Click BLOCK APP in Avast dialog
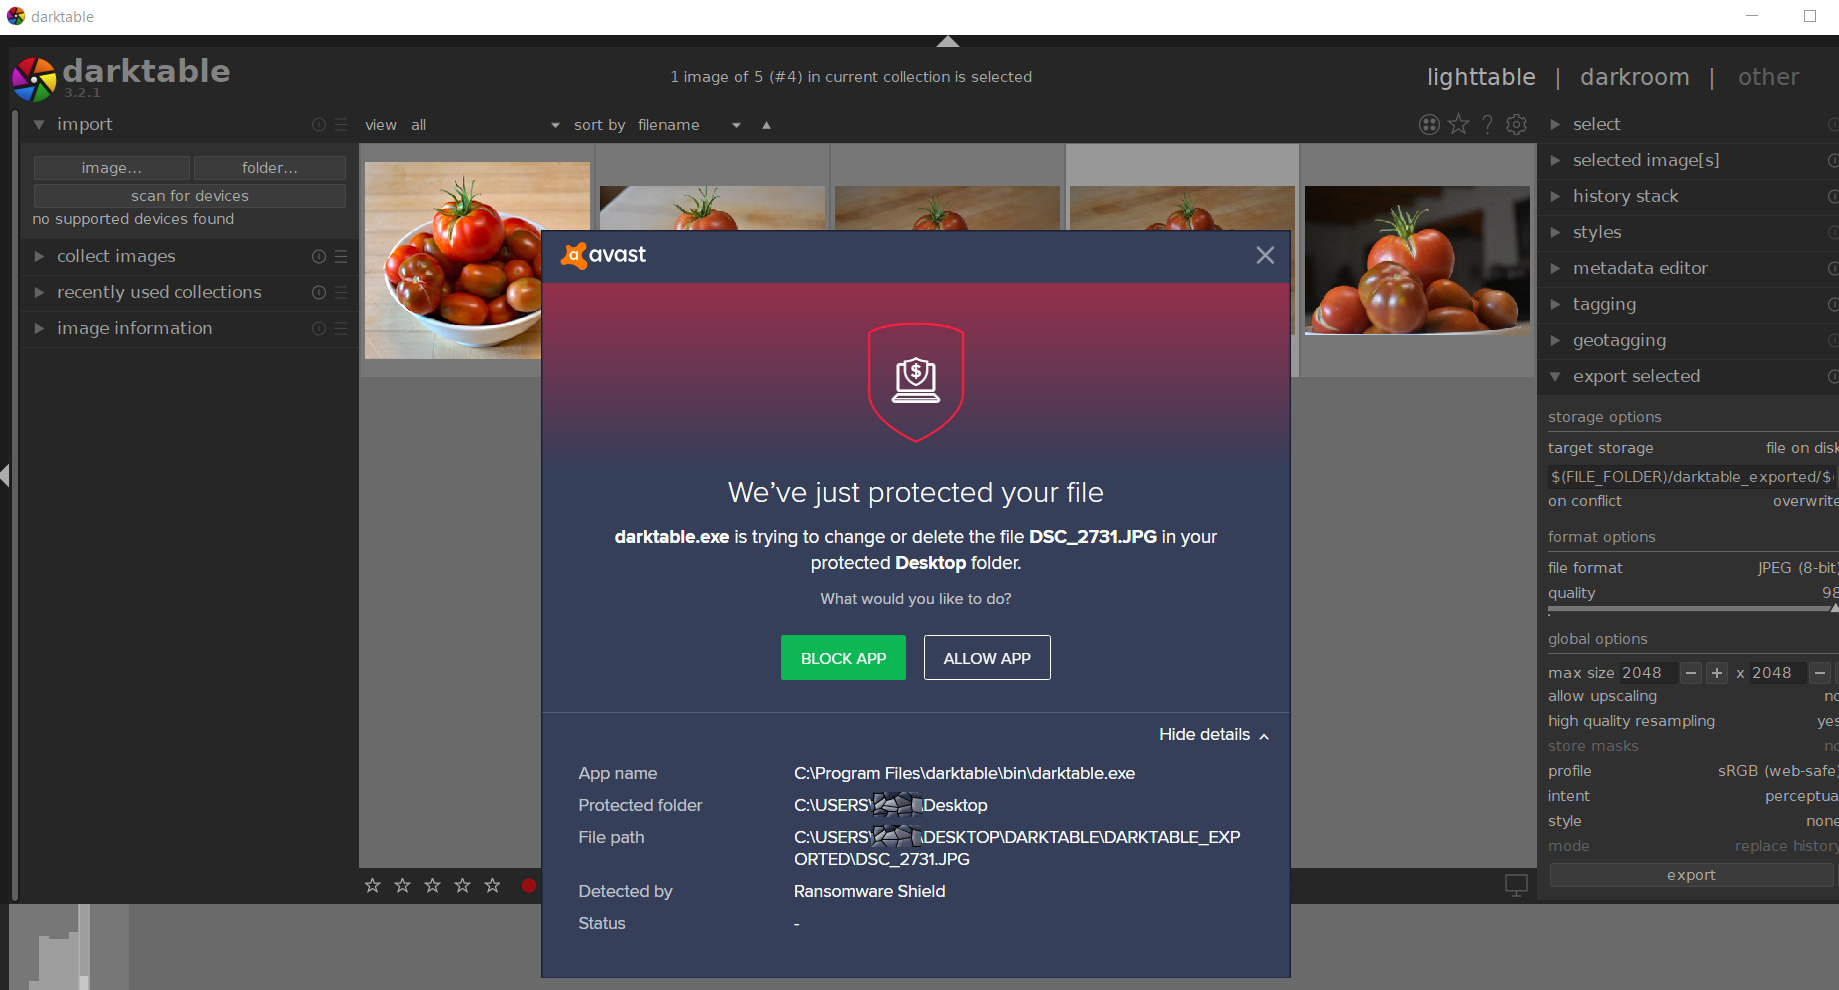Image resolution: width=1839 pixels, height=990 pixels. (843, 658)
